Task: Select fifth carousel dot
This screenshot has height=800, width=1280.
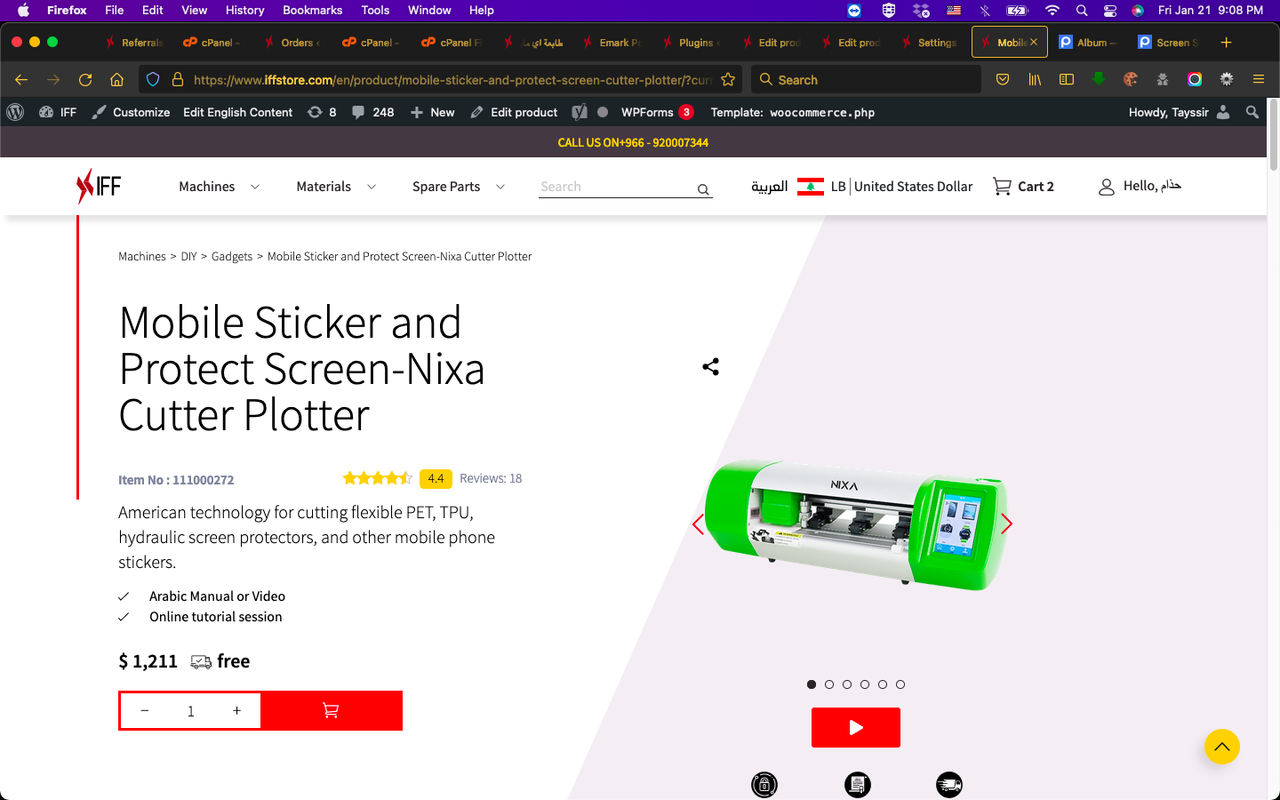Action: (x=882, y=684)
